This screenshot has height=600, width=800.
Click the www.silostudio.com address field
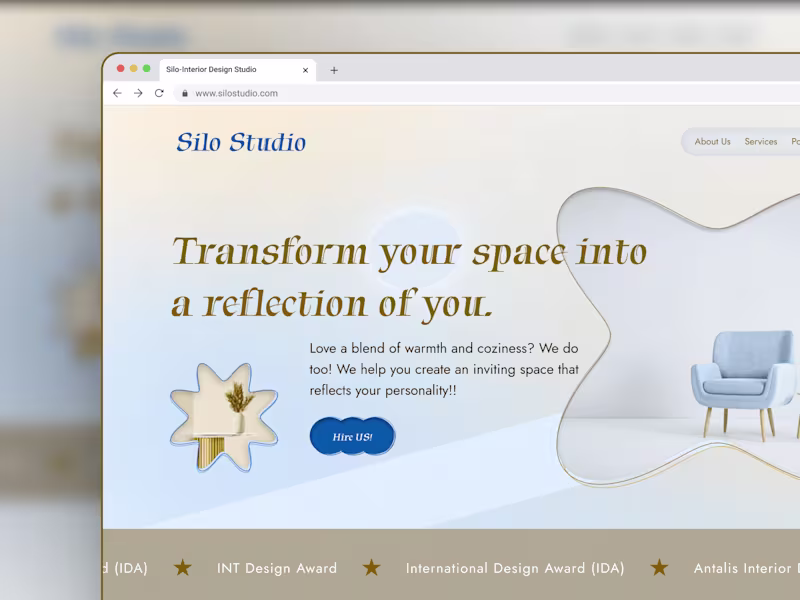pyautogui.click(x=487, y=93)
